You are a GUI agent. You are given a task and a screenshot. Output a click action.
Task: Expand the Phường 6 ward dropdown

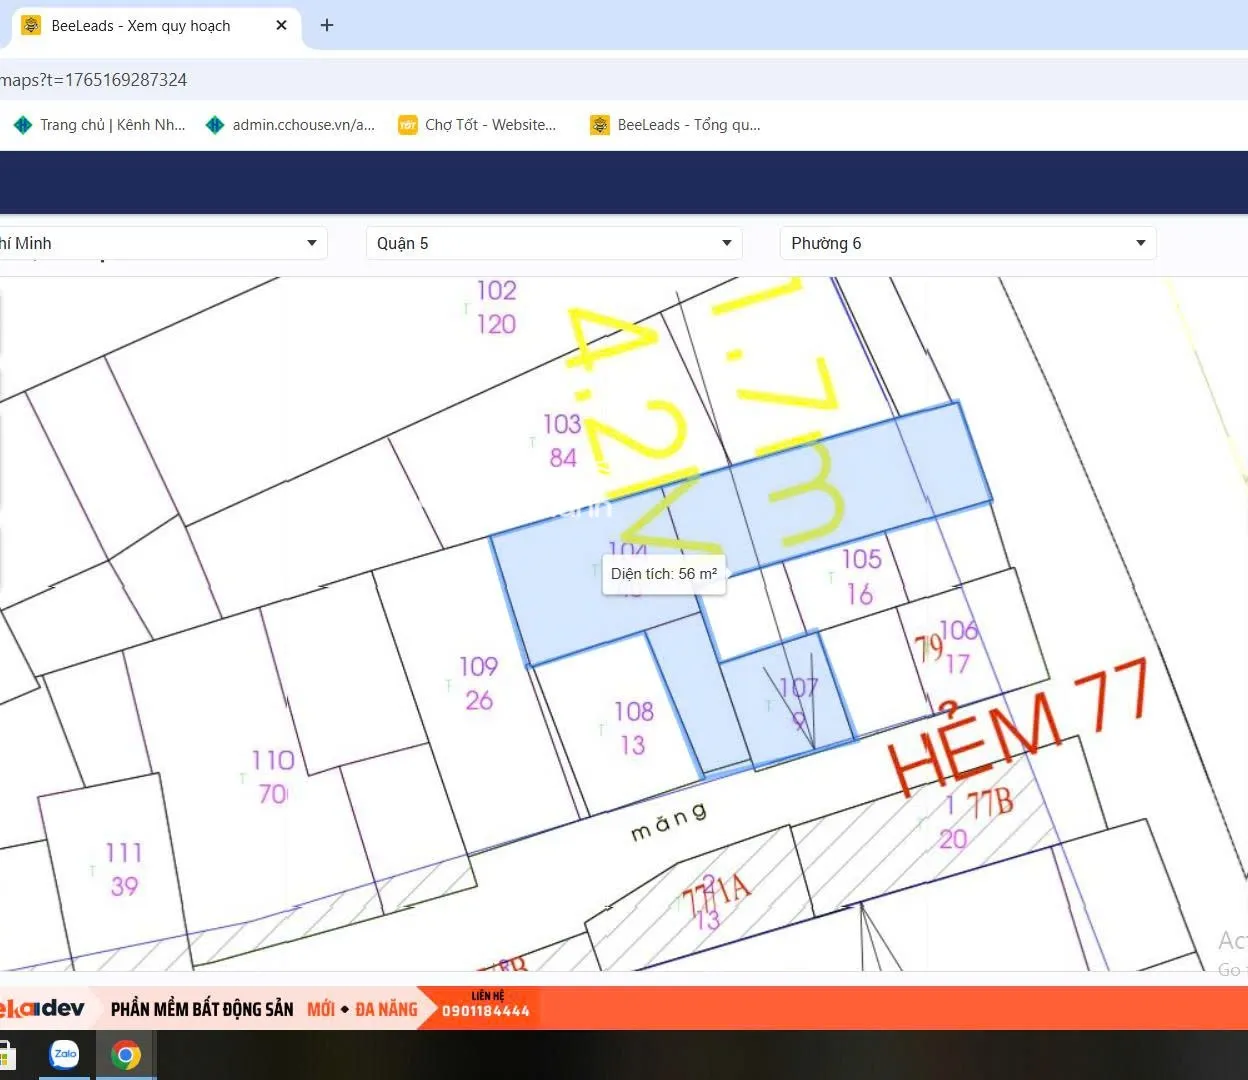click(x=968, y=243)
